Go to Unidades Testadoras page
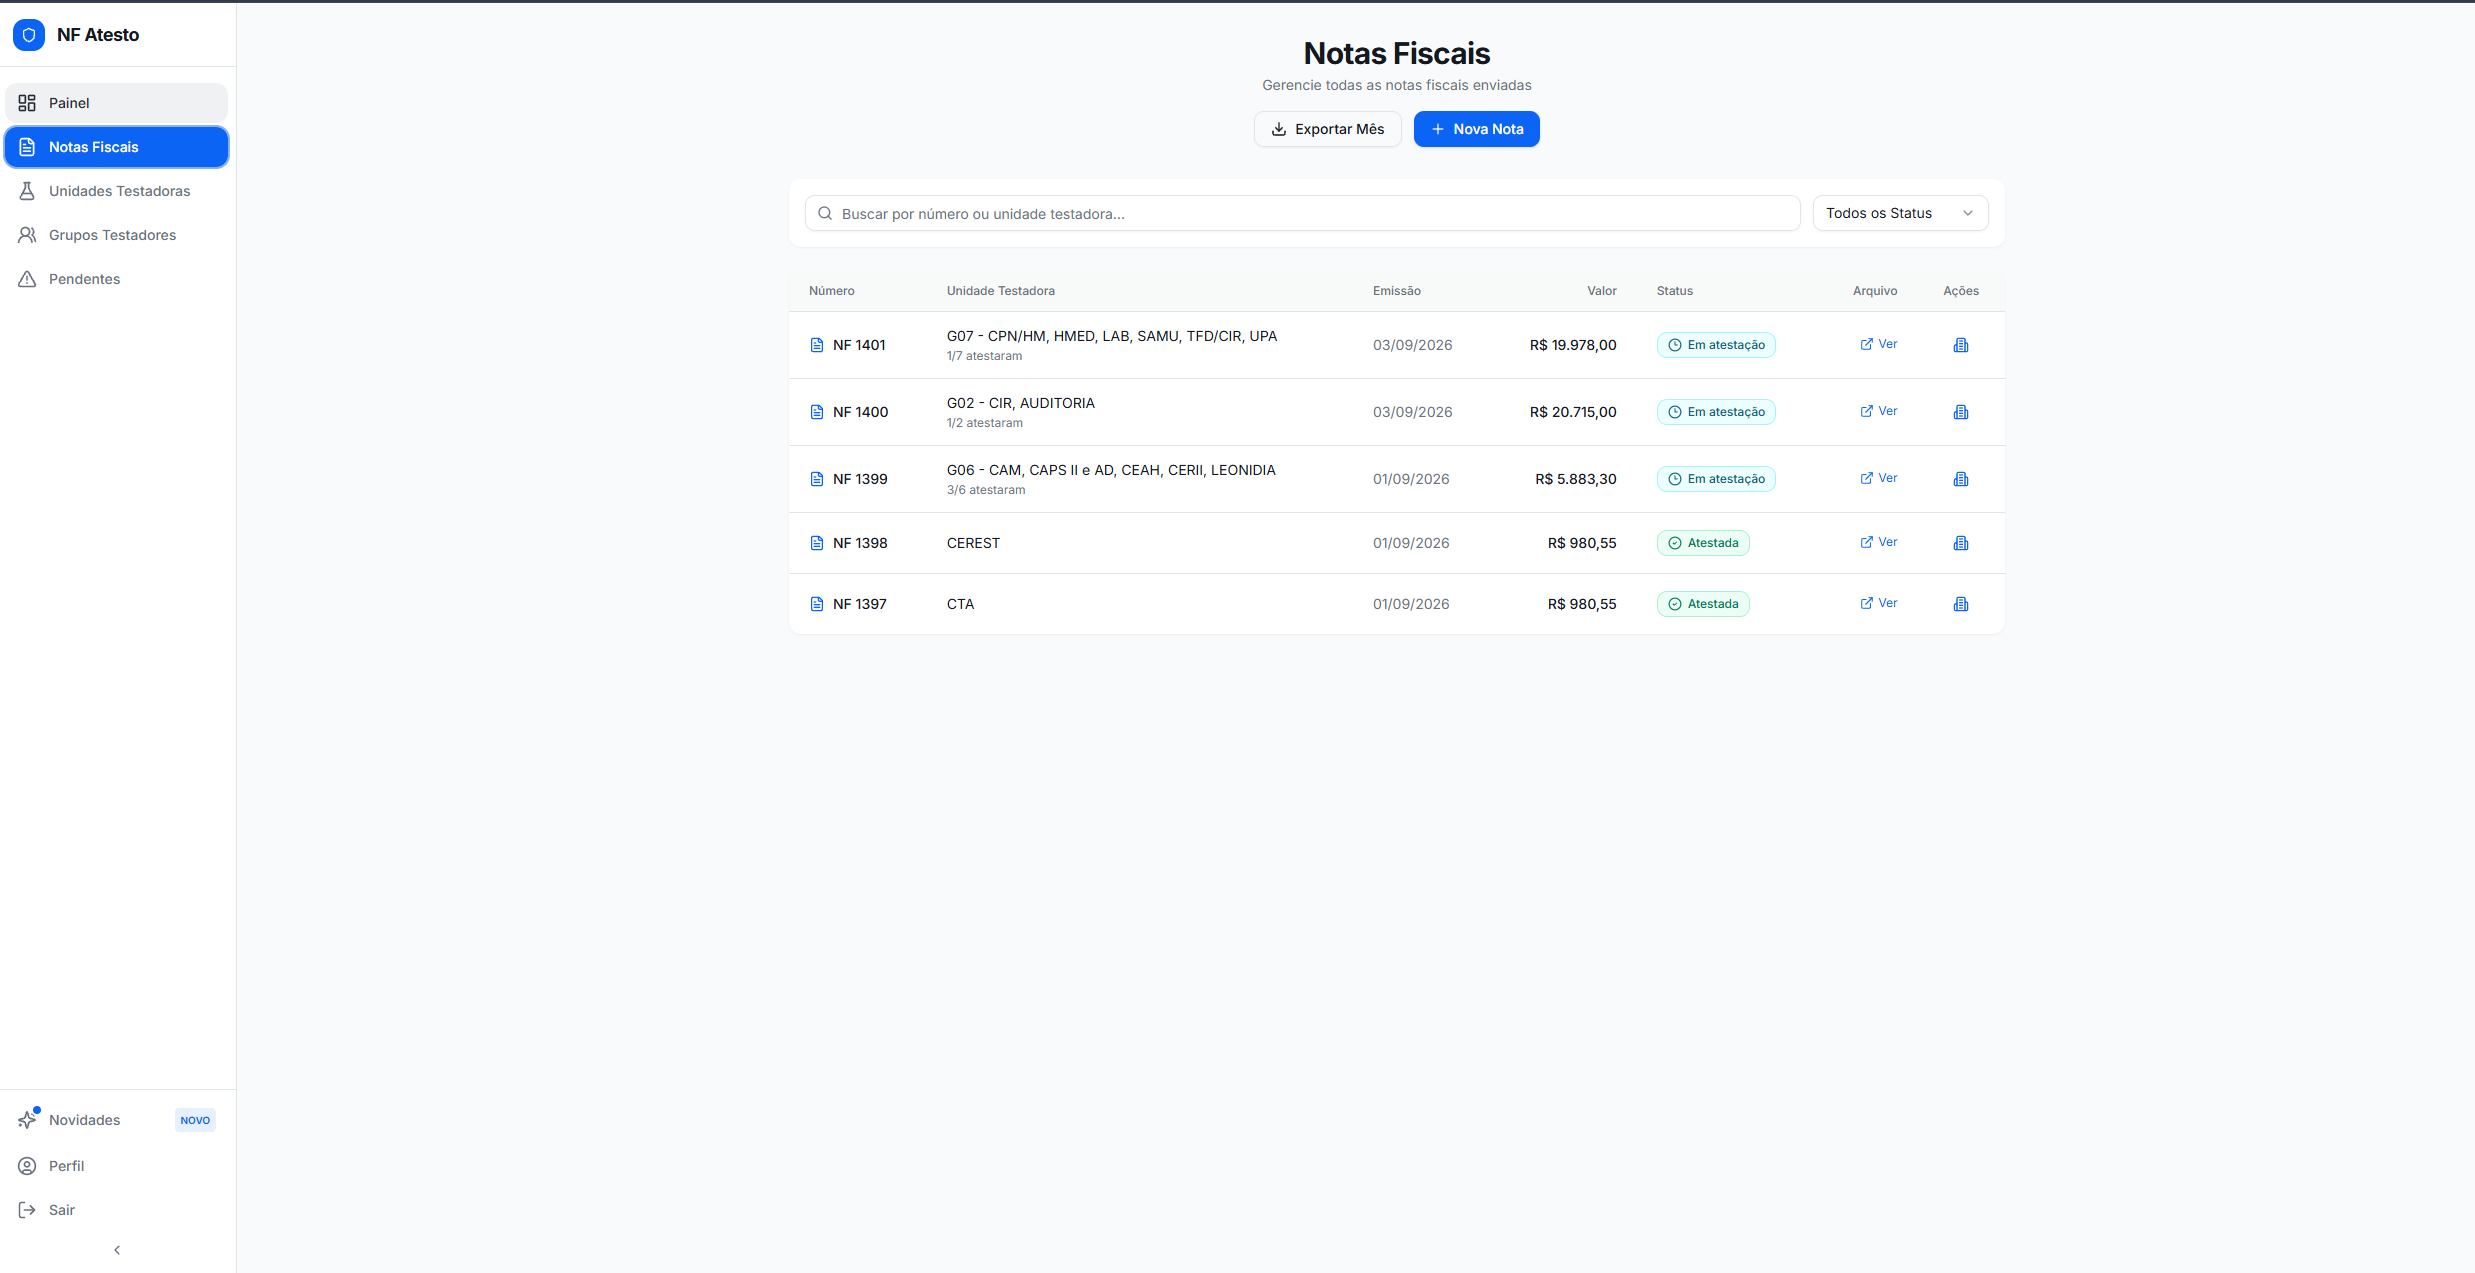This screenshot has height=1273, width=2475. [x=116, y=191]
